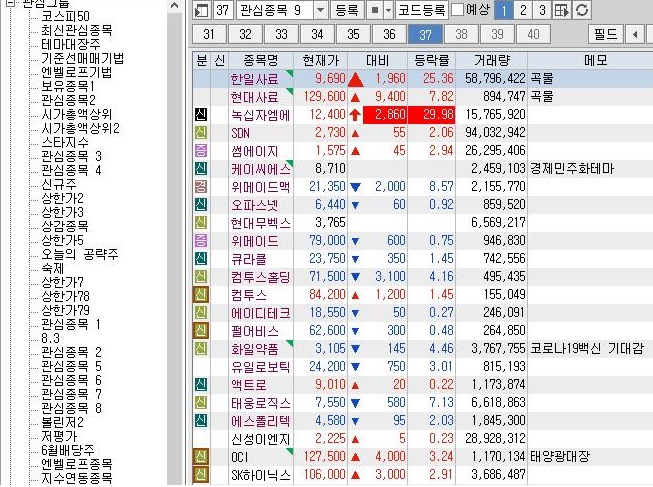
Task: Select 엔벨로프기법 in the group tree
Action: [x=77, y=72]
